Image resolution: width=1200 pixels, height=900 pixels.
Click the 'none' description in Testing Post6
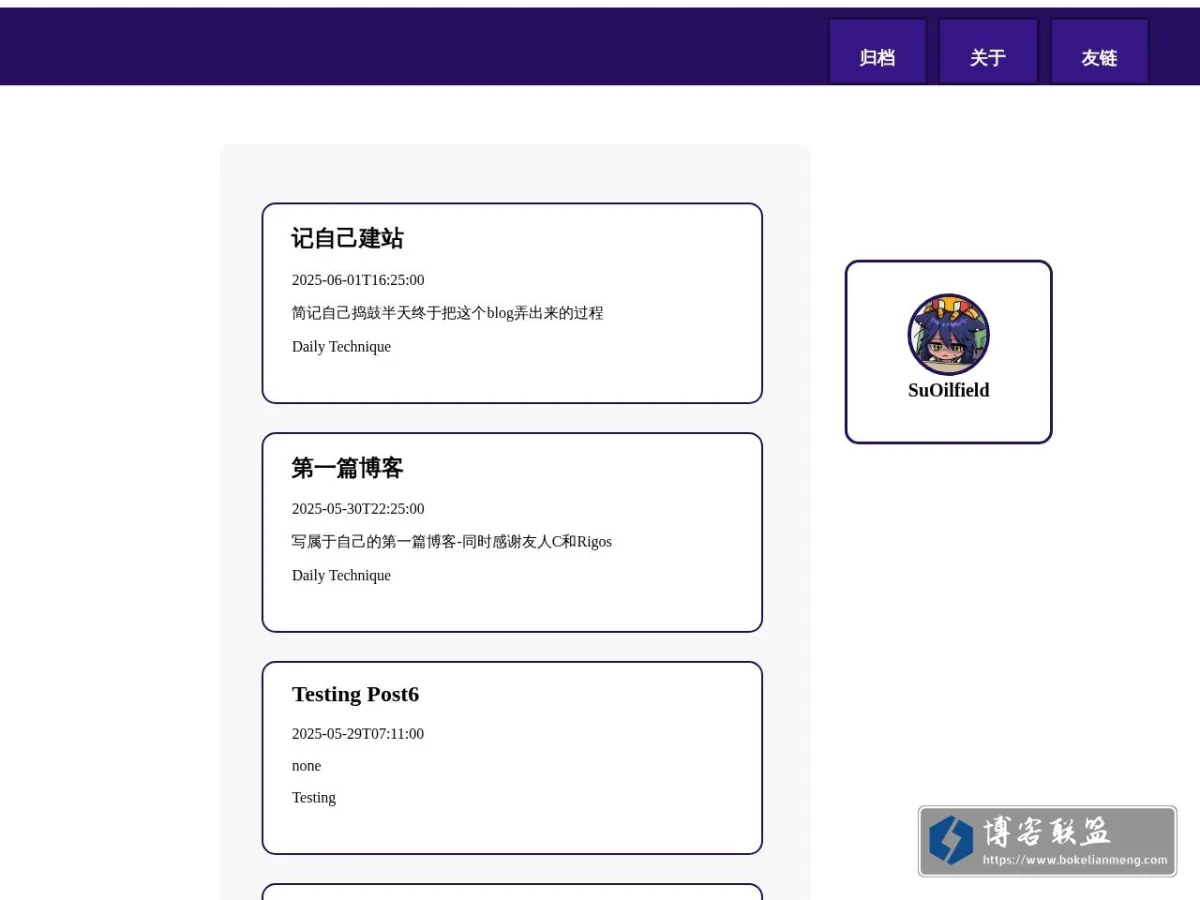tap(306, 766)
